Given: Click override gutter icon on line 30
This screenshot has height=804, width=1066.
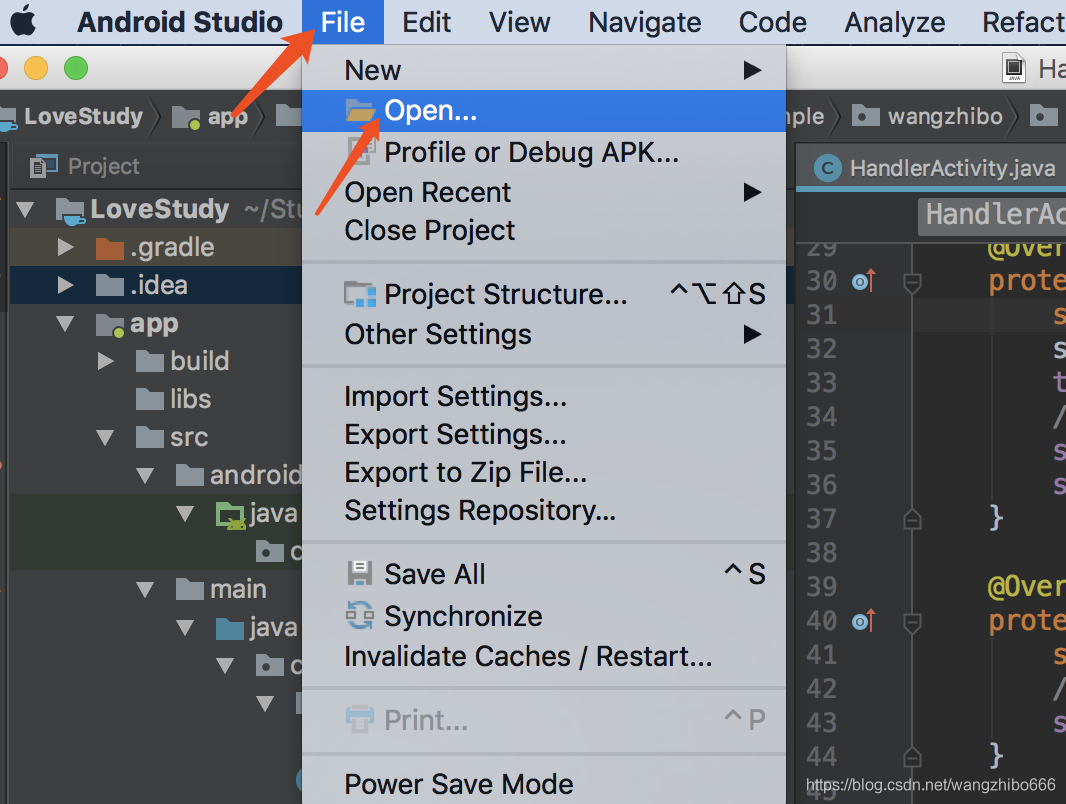Looking at the screenshot, I should pos(863,280).
